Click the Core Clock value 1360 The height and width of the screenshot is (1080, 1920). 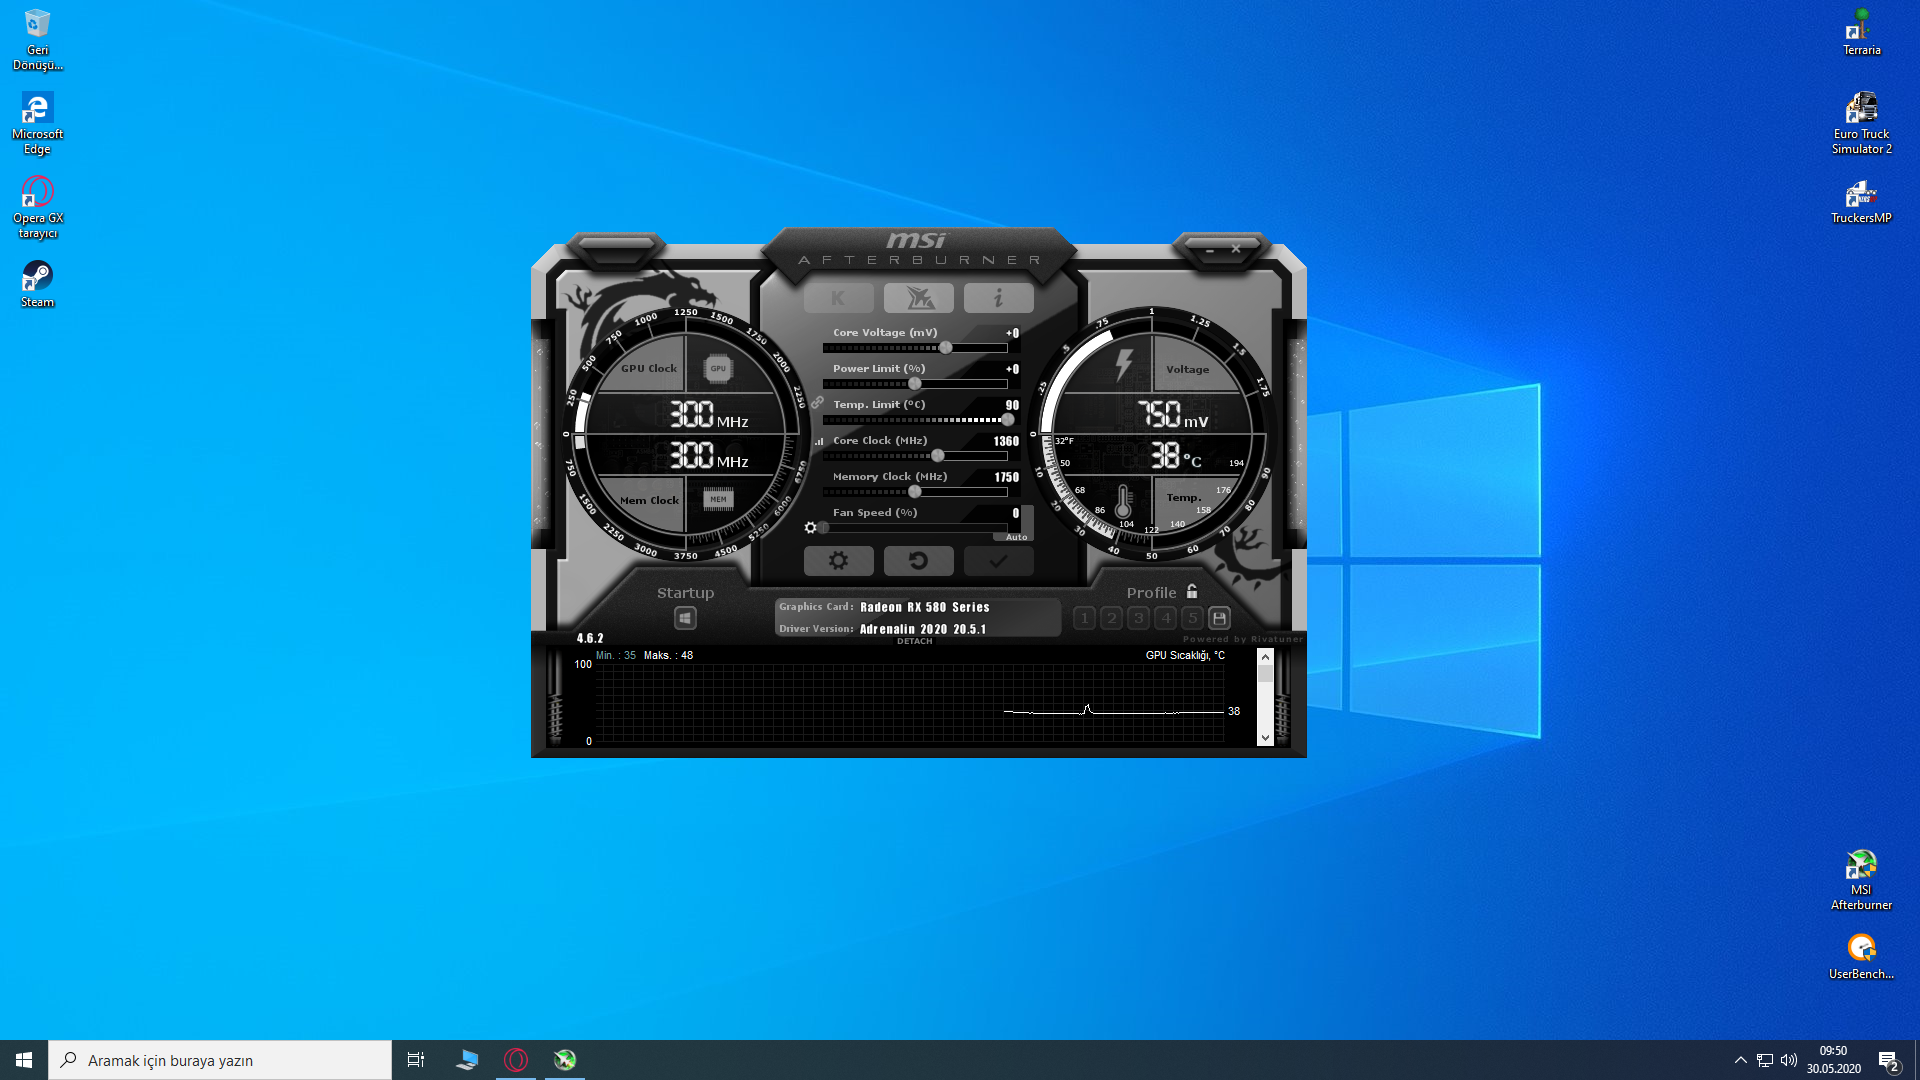pos(1006,441)
